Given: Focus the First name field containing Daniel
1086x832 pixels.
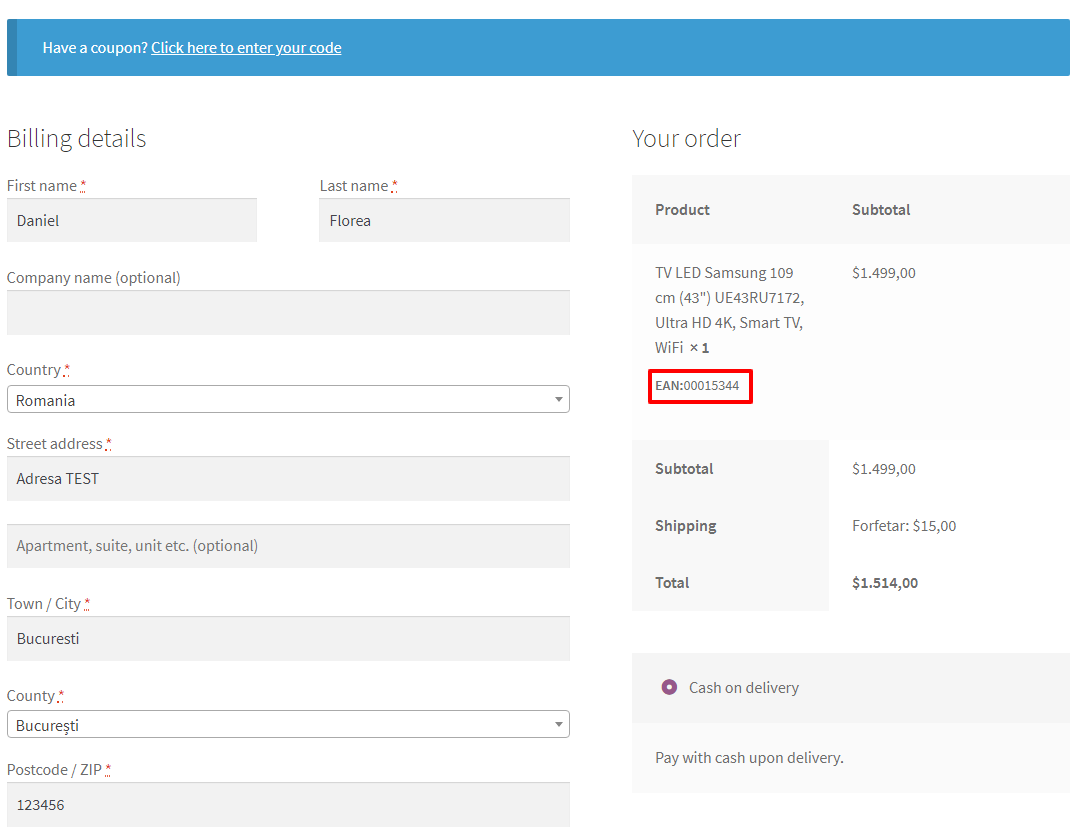Looking at the screenshot, I should click(x=131, y=220).
